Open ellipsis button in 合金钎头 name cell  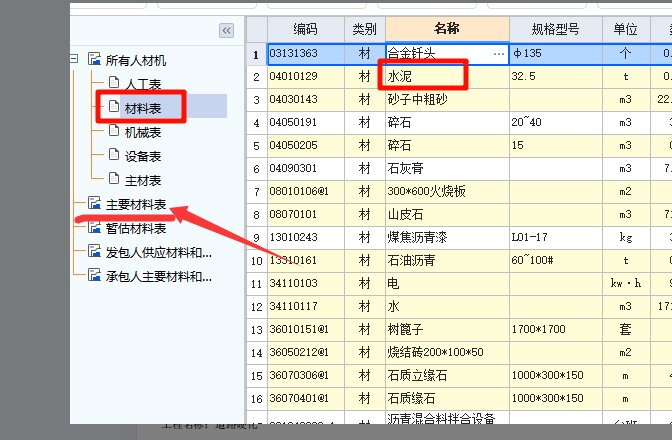[x=499, y=54]
